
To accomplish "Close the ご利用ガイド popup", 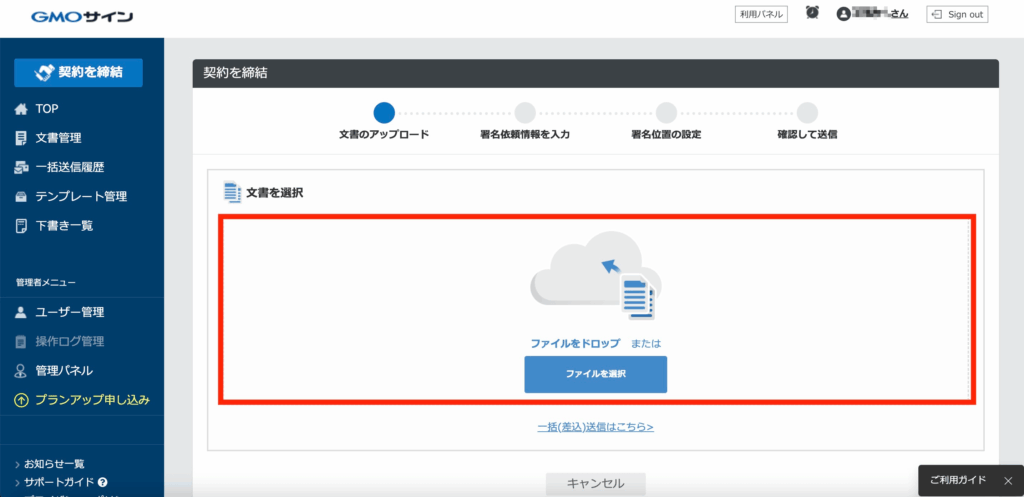I will click(1007, 481).
